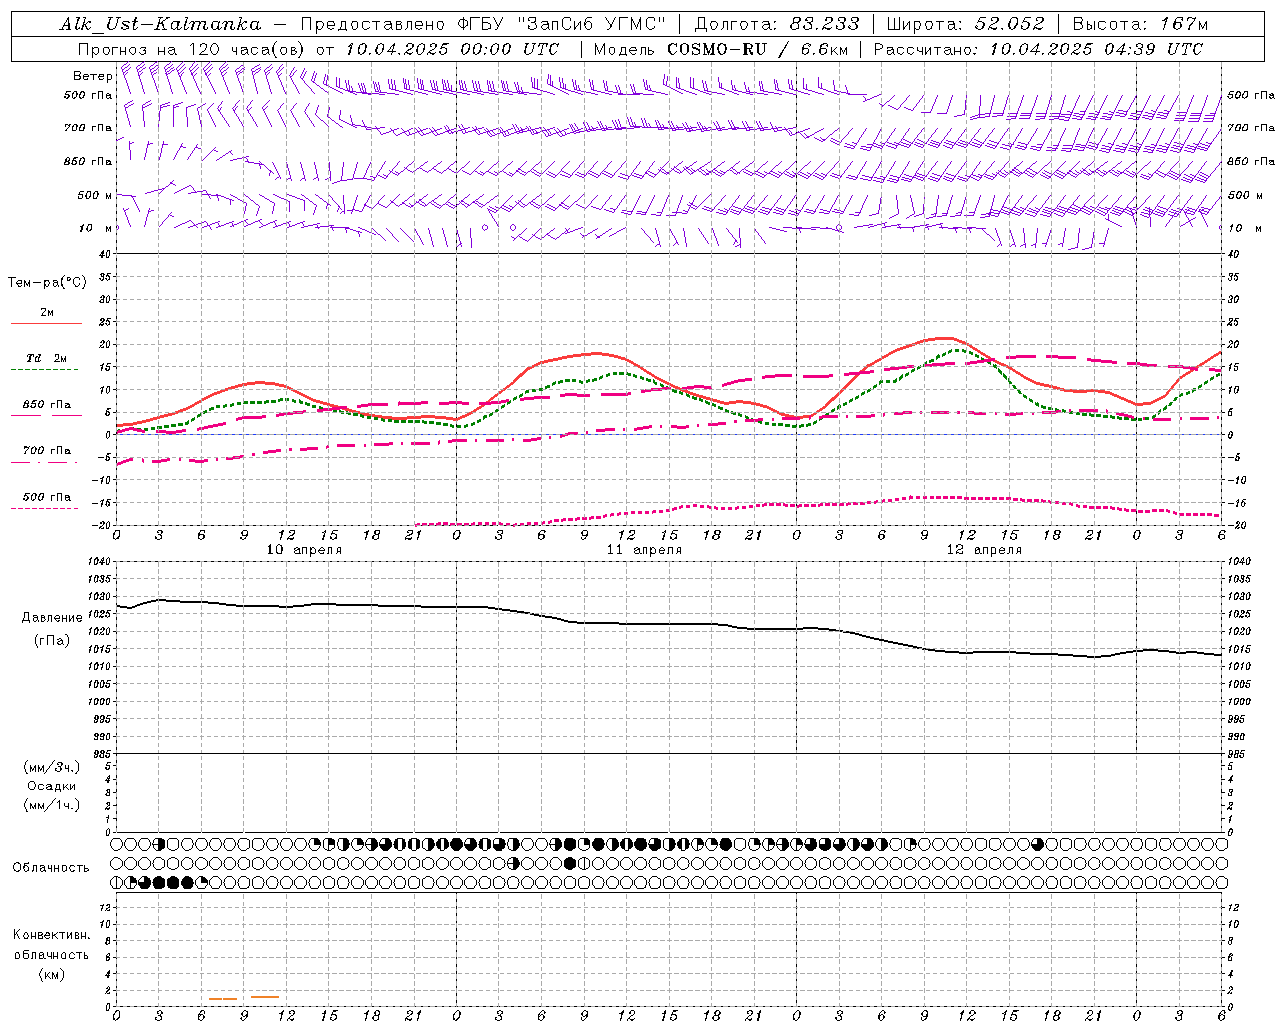Click the station name Alk_Ust-Kaimanka

click(x=160, y=24)
